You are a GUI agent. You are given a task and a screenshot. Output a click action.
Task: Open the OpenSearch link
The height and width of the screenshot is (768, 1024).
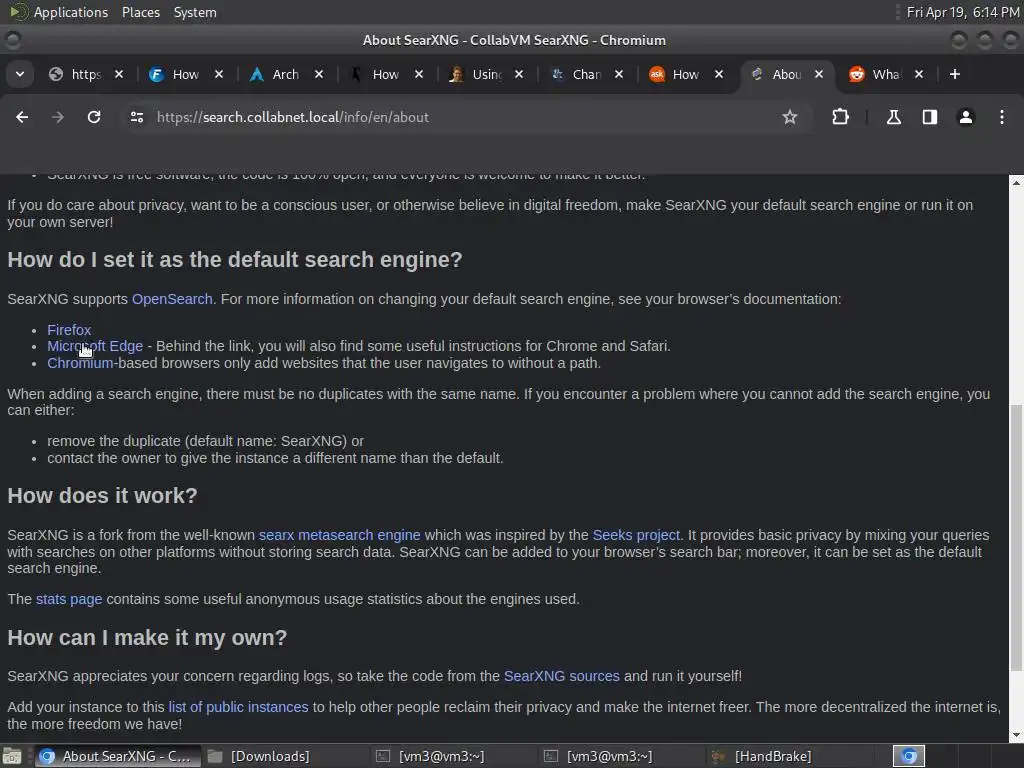click(172, 299)
